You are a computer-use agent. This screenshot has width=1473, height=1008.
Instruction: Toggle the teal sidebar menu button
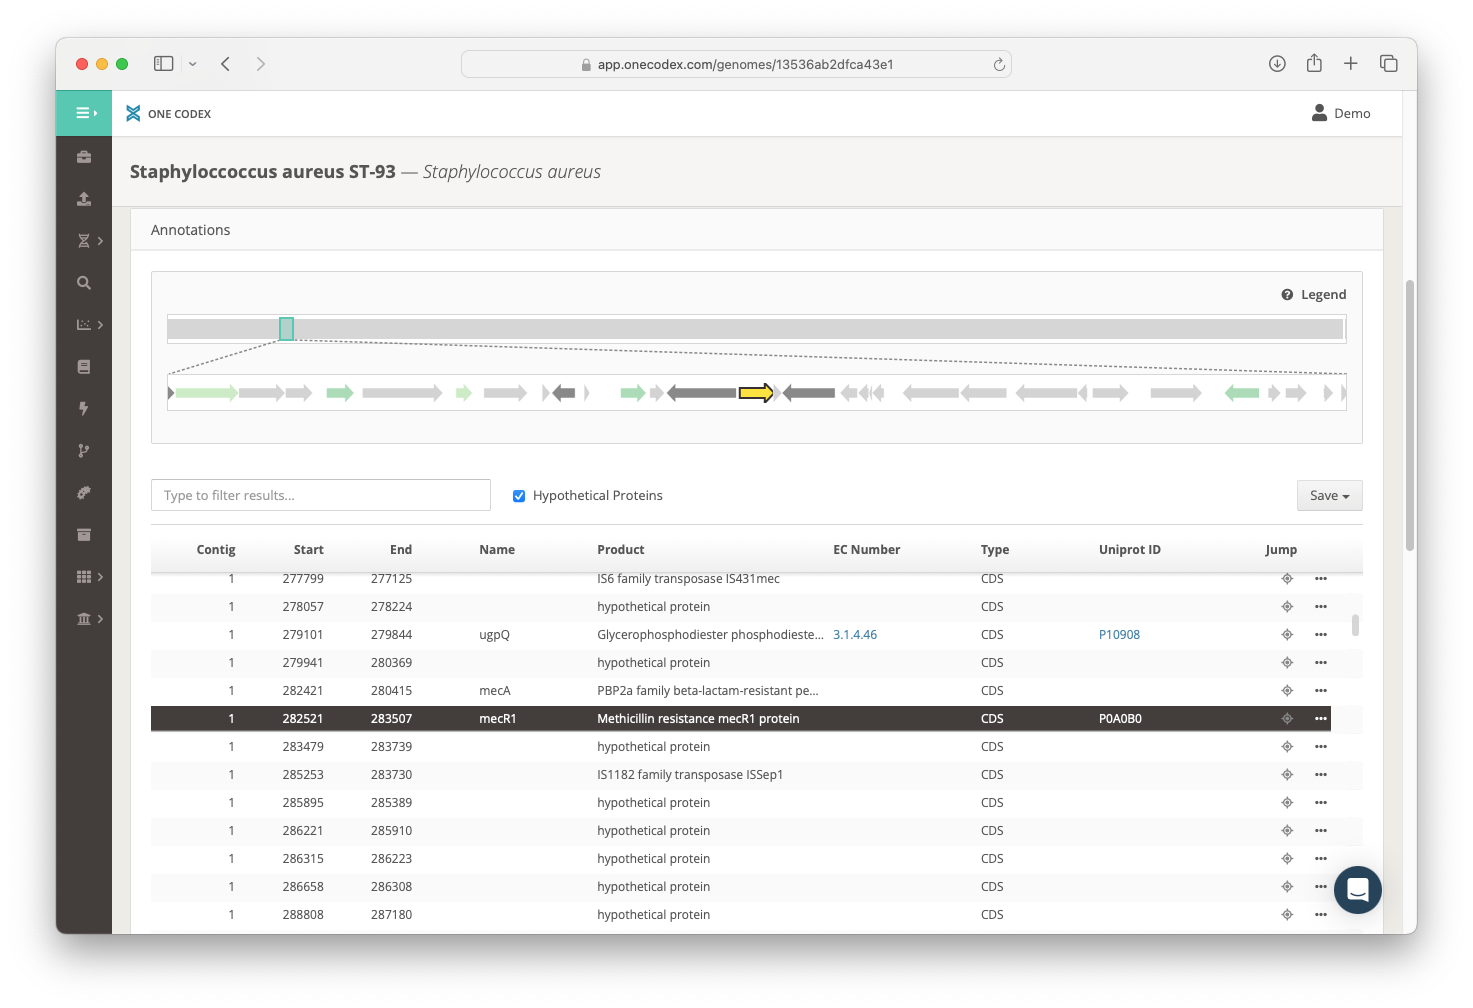click(84, 113)
